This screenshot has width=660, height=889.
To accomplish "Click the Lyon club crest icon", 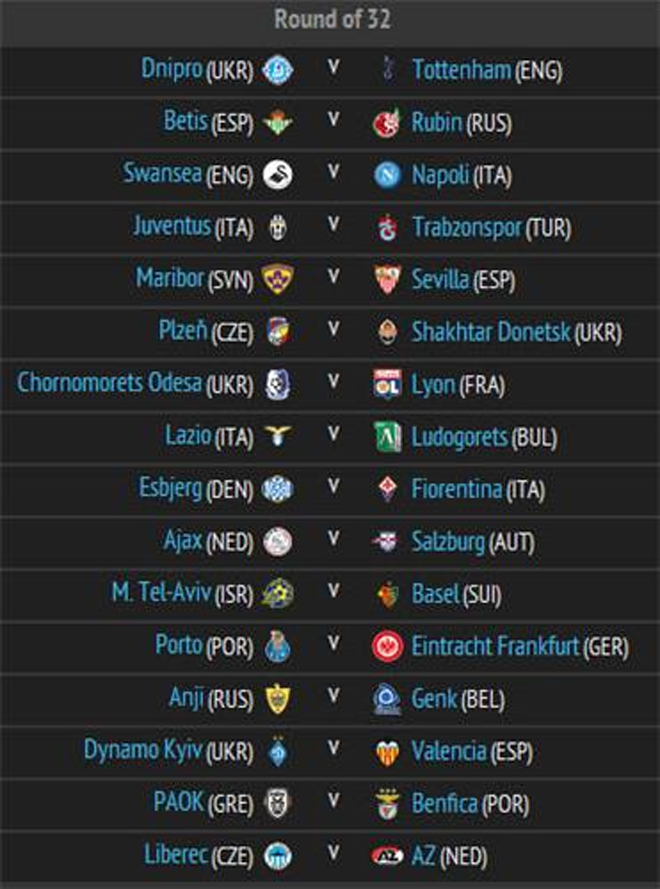I will coord(386,385).
